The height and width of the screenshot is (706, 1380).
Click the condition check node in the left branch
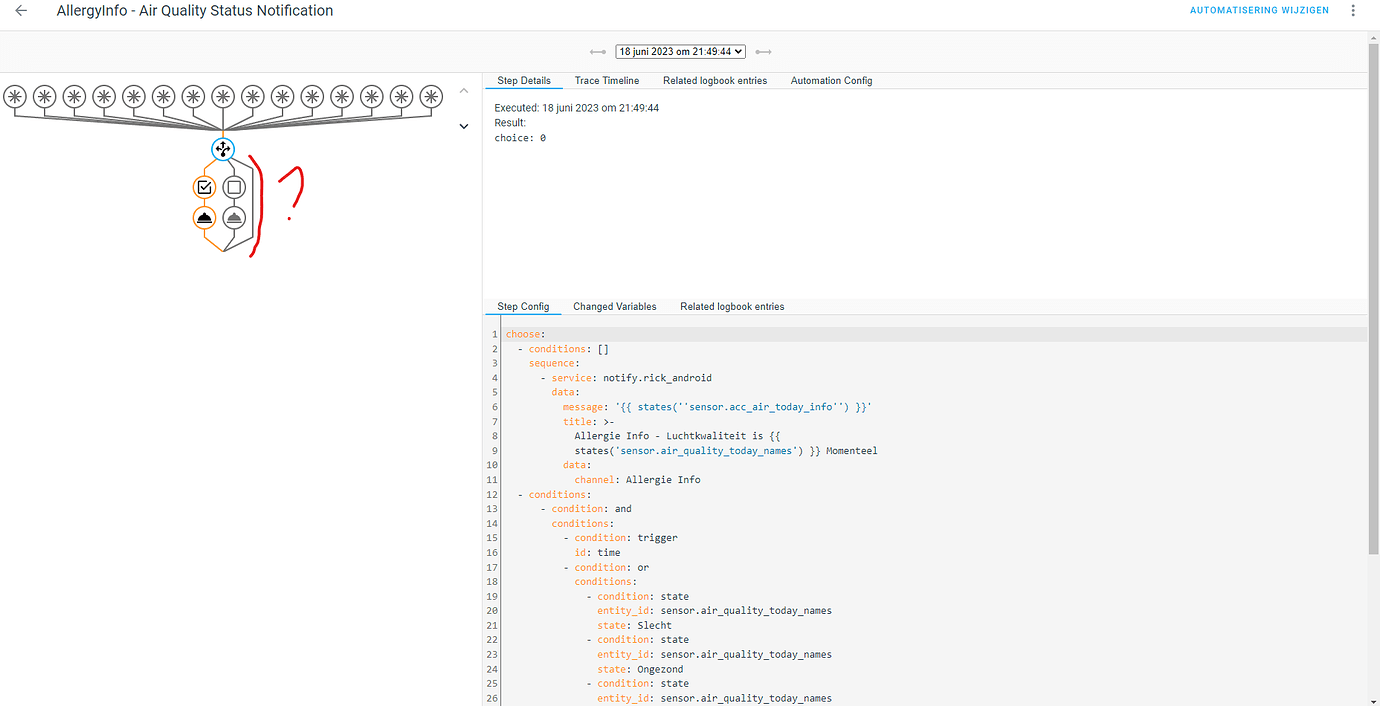(x=205, y=186)
